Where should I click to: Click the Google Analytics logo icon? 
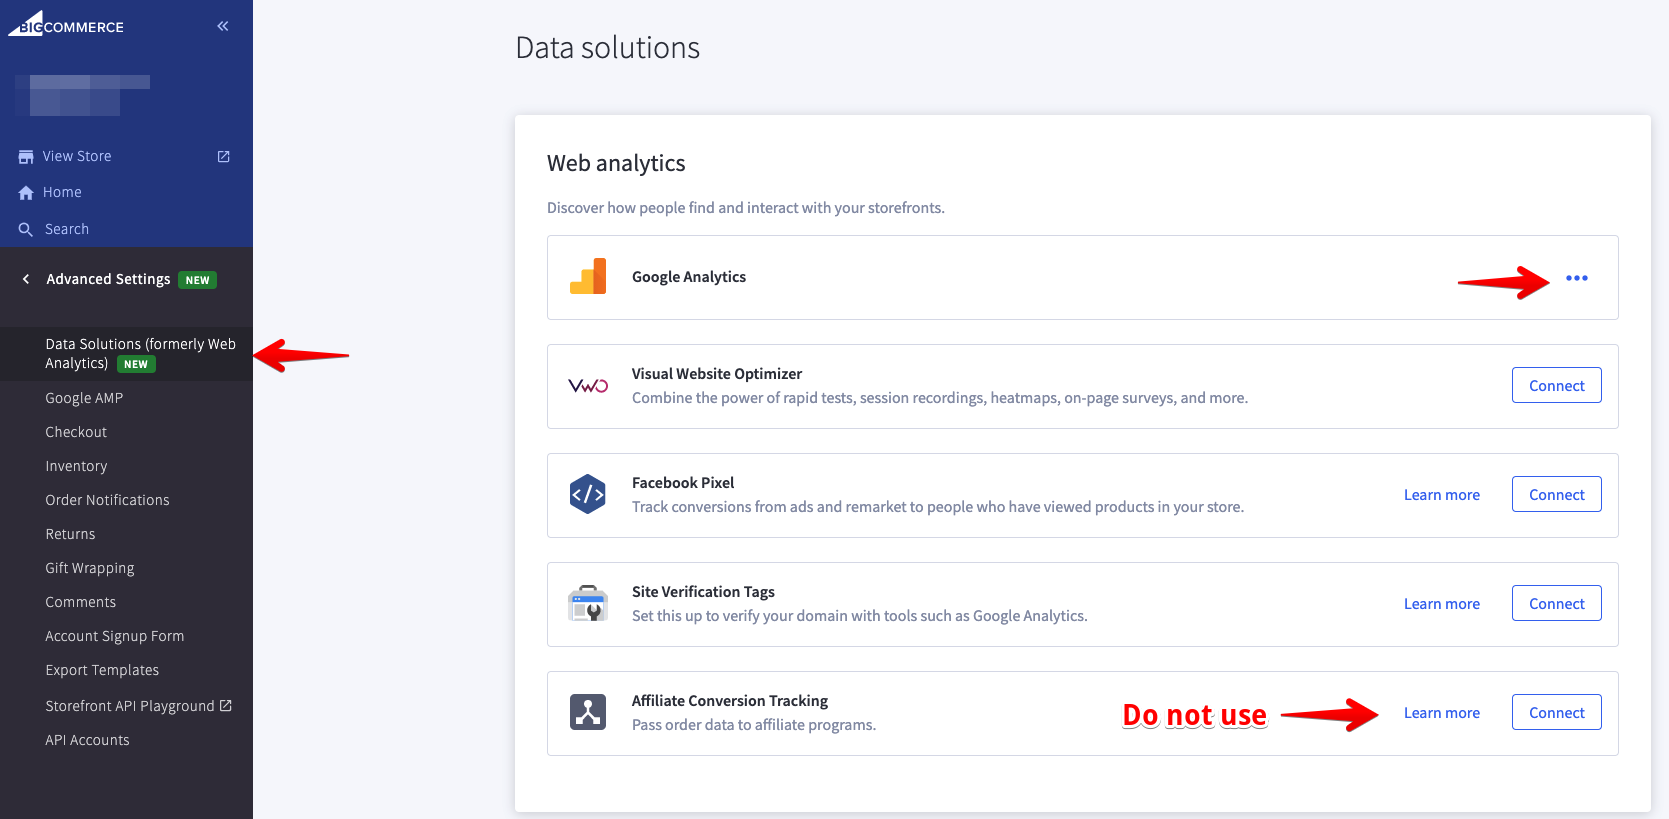[x=588, y=277]
